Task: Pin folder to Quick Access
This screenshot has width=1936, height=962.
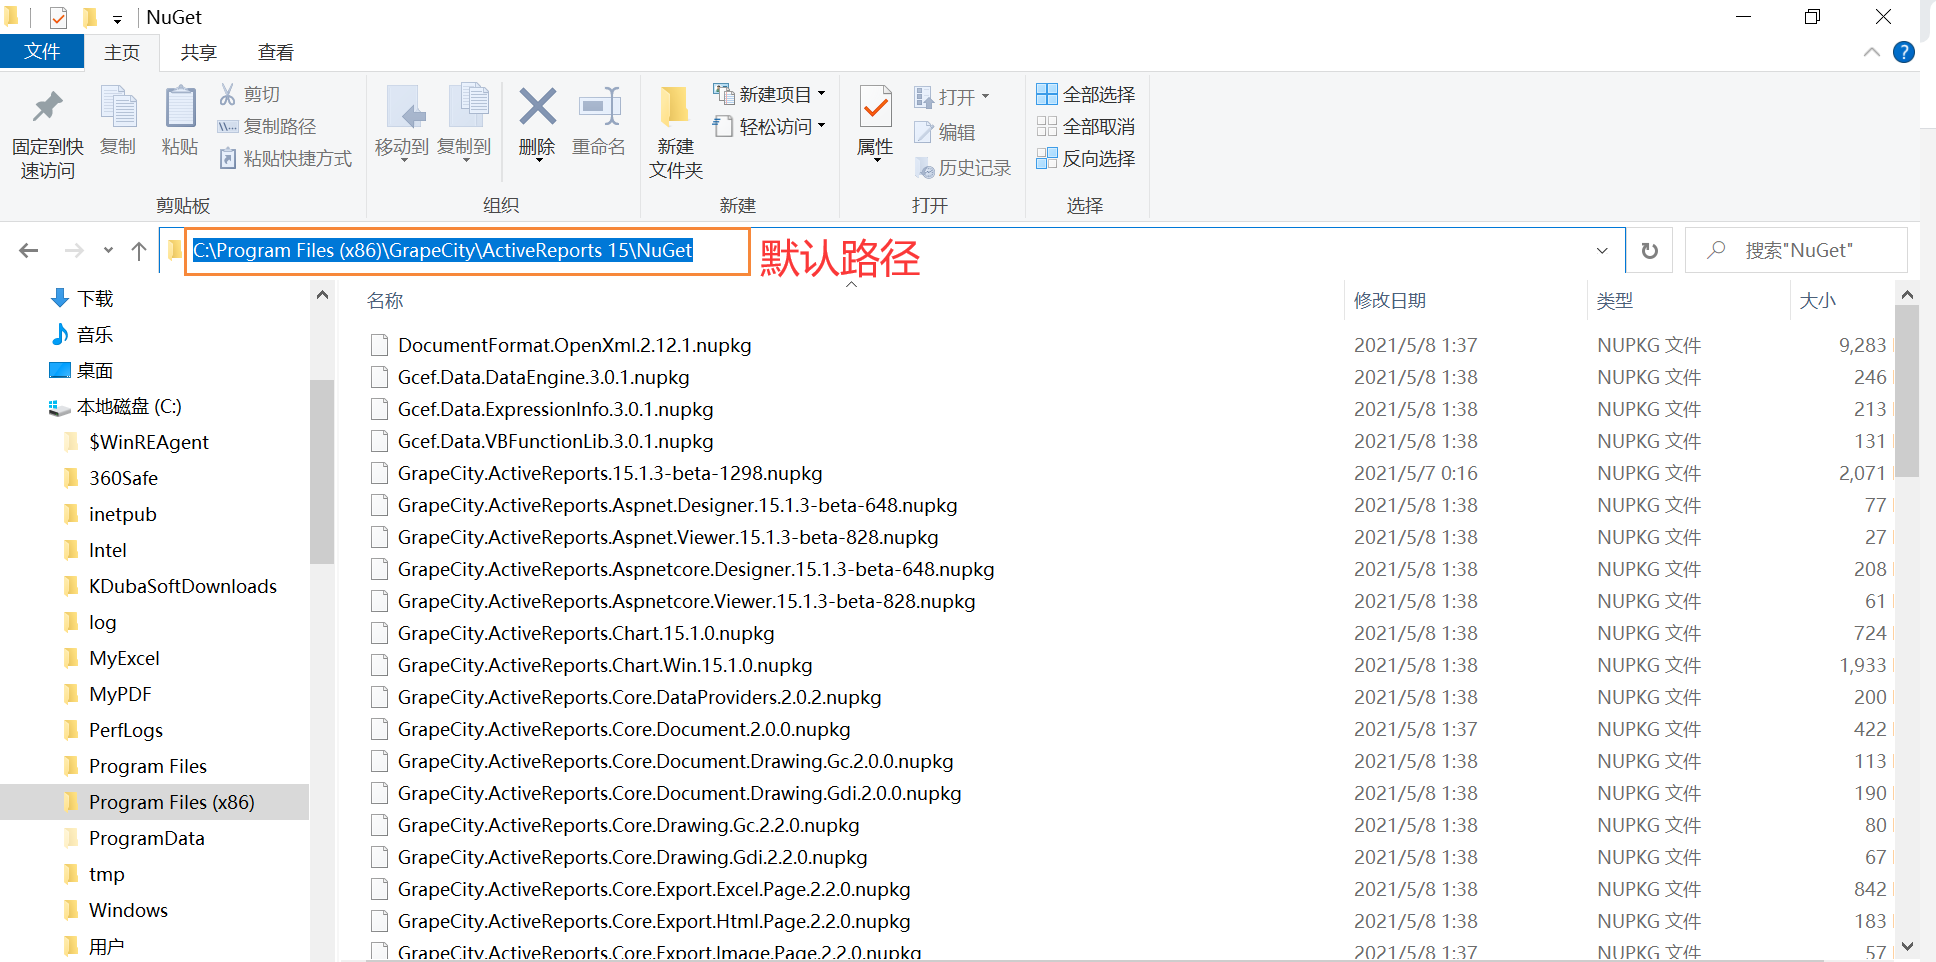Action: tap(47, 133)
